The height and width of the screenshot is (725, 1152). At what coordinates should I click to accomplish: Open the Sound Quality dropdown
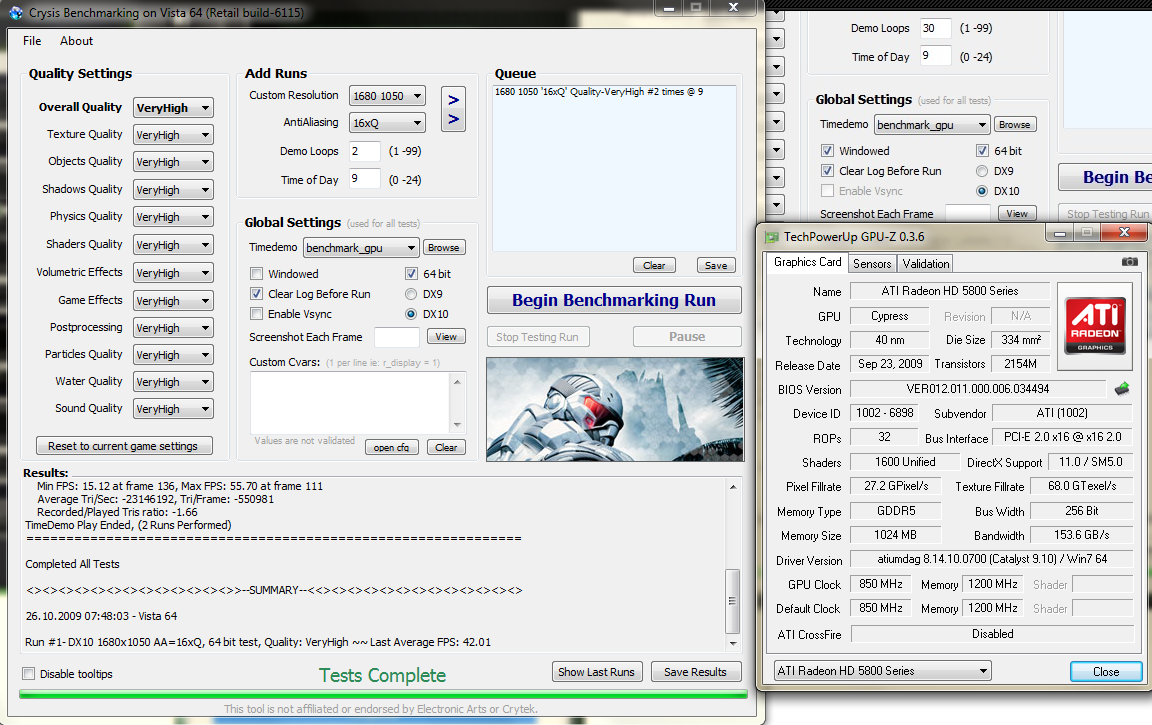point(173,408)
